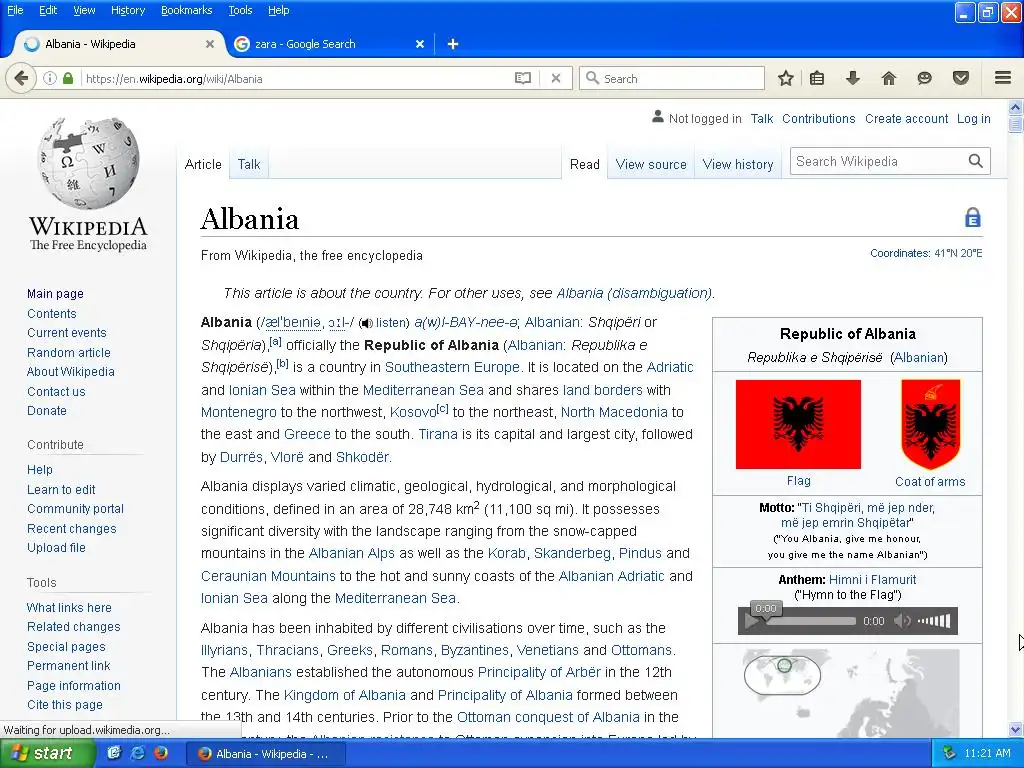Open a new tab with plus button
The width and height of the screenshot is (1024, 768).
point(453,44)
